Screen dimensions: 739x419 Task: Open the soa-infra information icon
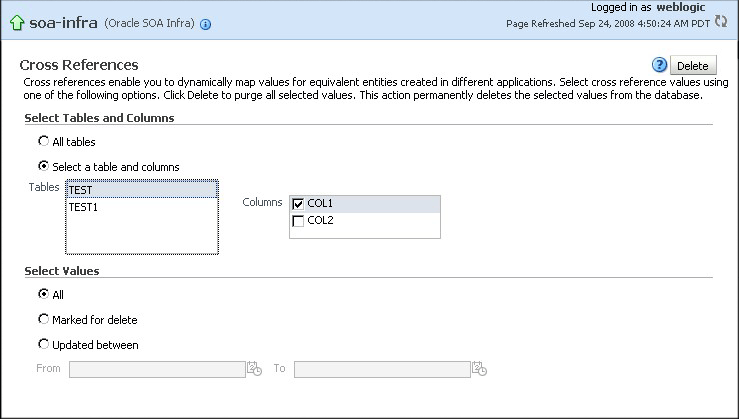pos(205,25)
